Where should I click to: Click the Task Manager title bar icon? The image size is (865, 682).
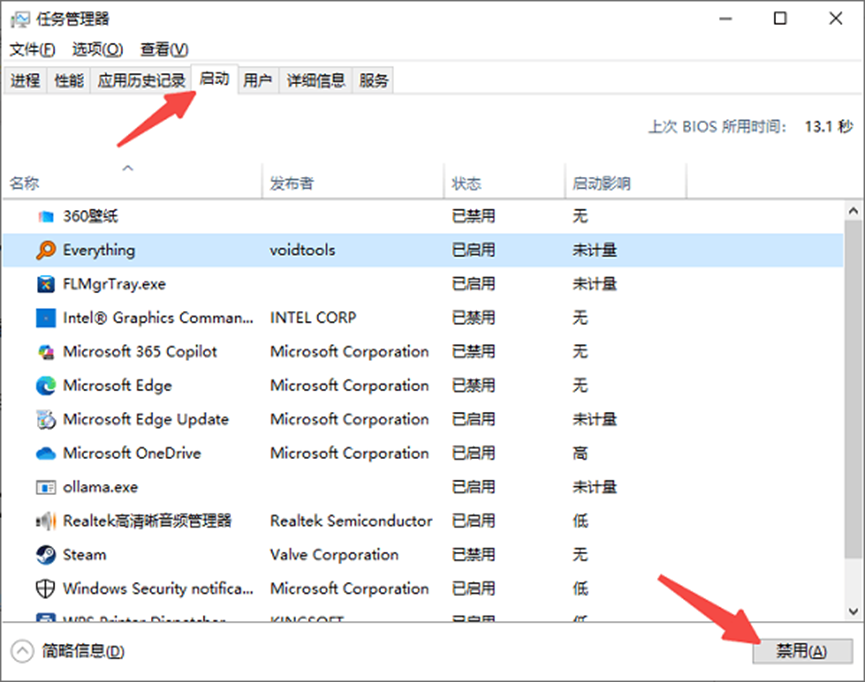point(20,18)
